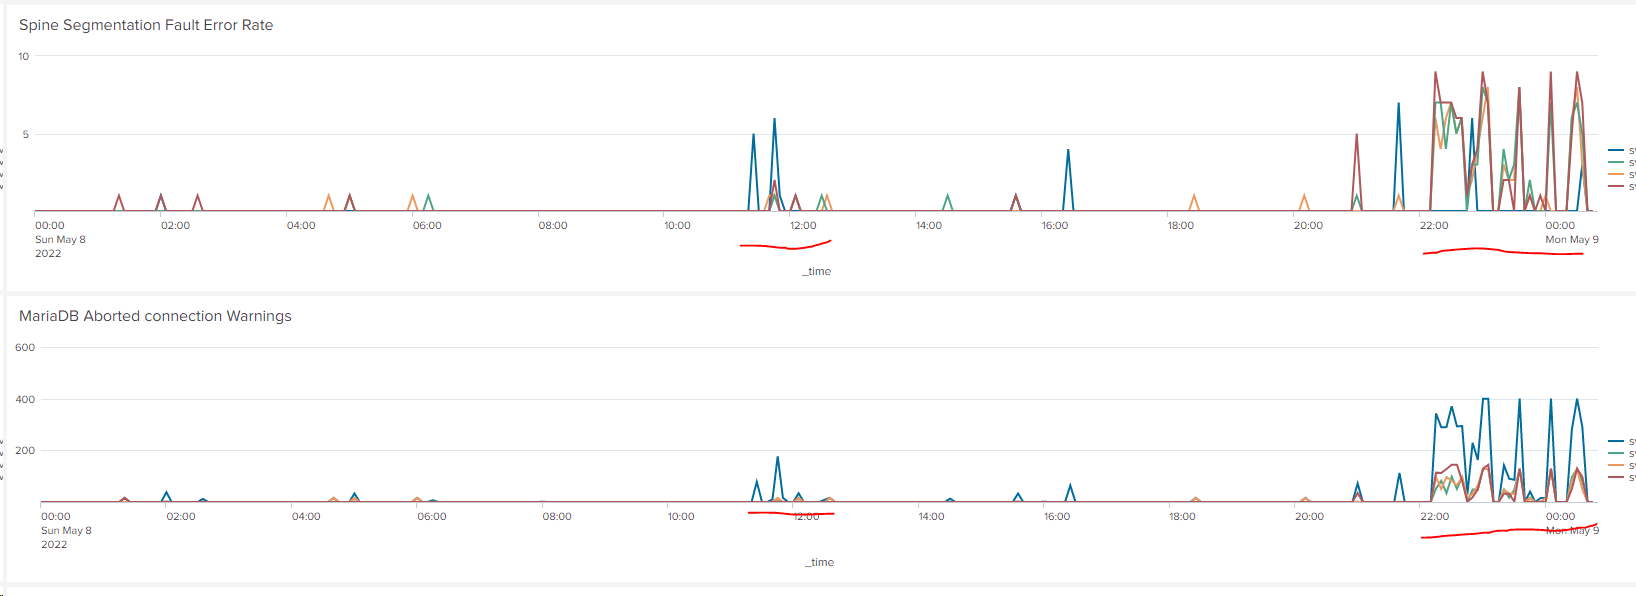Click '00:00 Sun May 8 2022' label in MariaDB chart
1636x596 pixels.
coord(66,530)
